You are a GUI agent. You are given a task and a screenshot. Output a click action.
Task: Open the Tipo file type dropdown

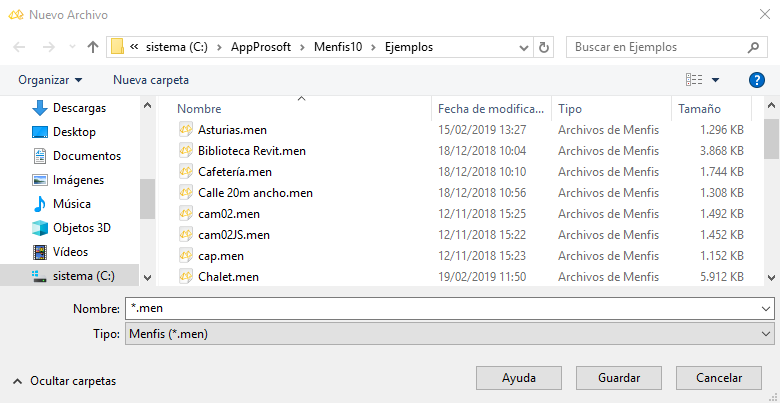[x=450, y=334]
